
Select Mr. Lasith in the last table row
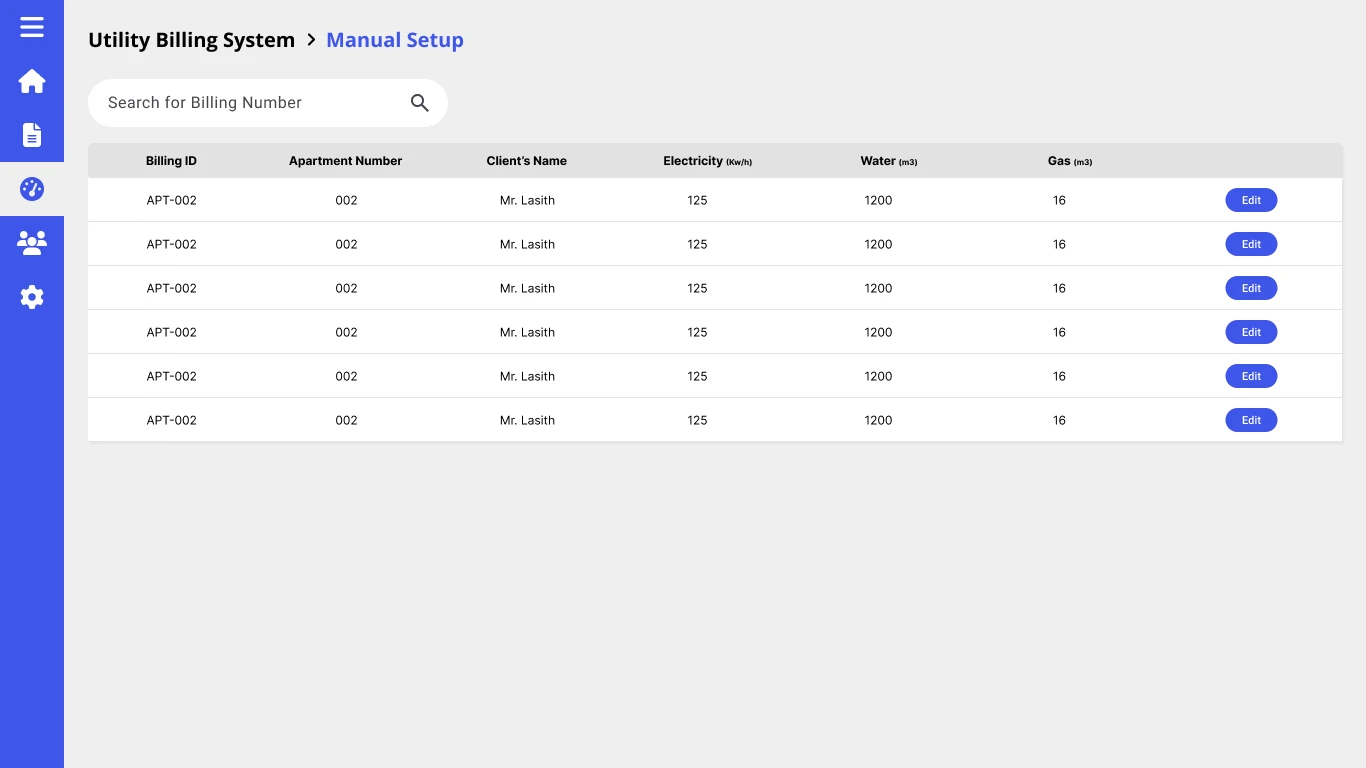click(527, 420)
